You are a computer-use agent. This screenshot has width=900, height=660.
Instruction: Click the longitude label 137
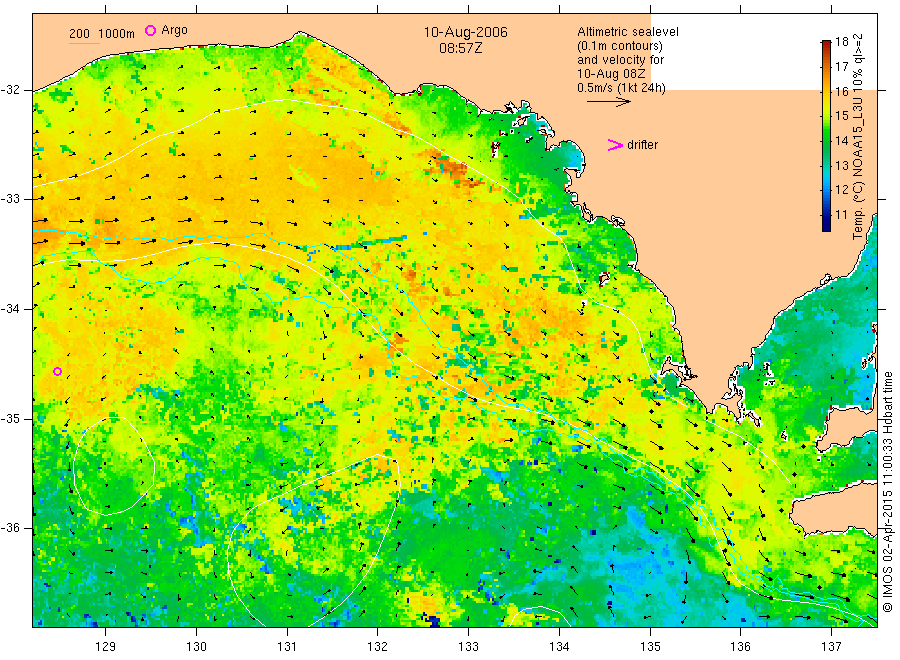coord(831,646)
